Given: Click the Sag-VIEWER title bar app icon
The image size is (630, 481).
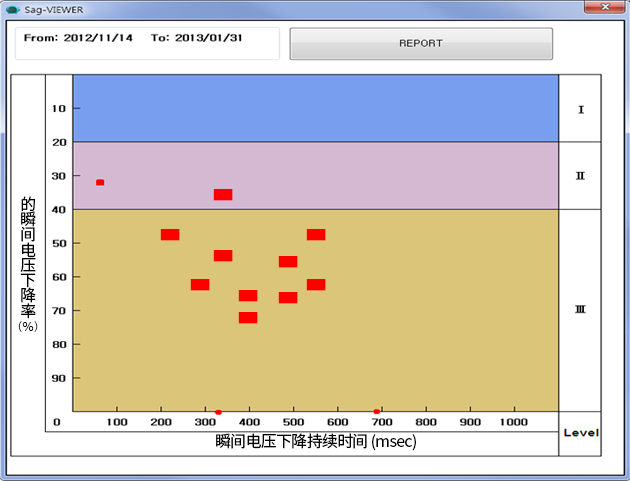Looking at the screenshot, I should tap(11, 7).
